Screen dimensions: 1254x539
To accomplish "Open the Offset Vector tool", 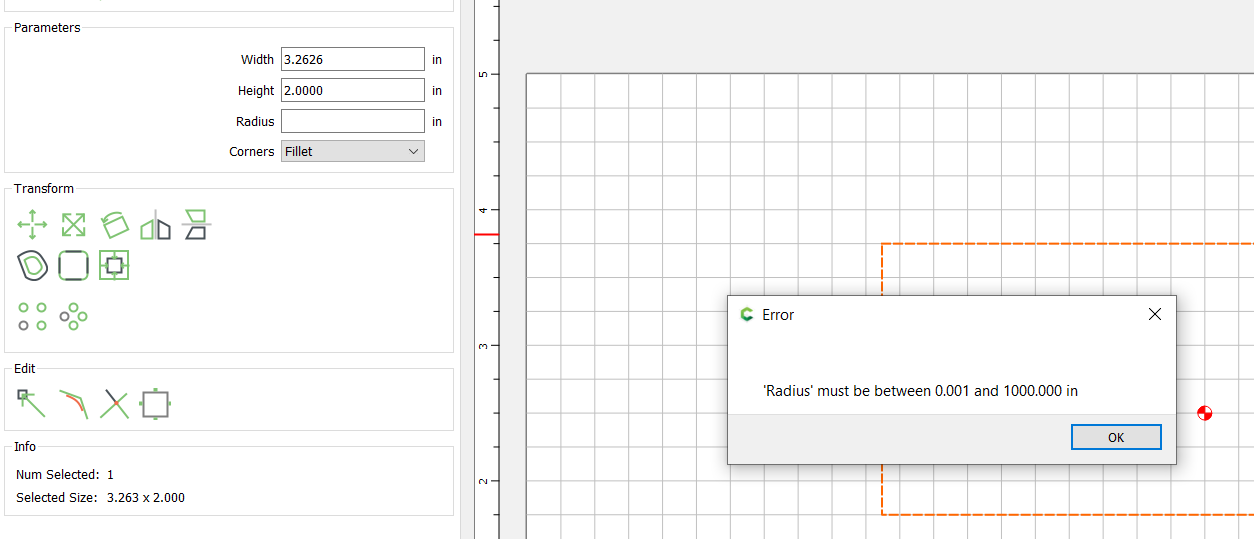I will click(x=32, y=265).
